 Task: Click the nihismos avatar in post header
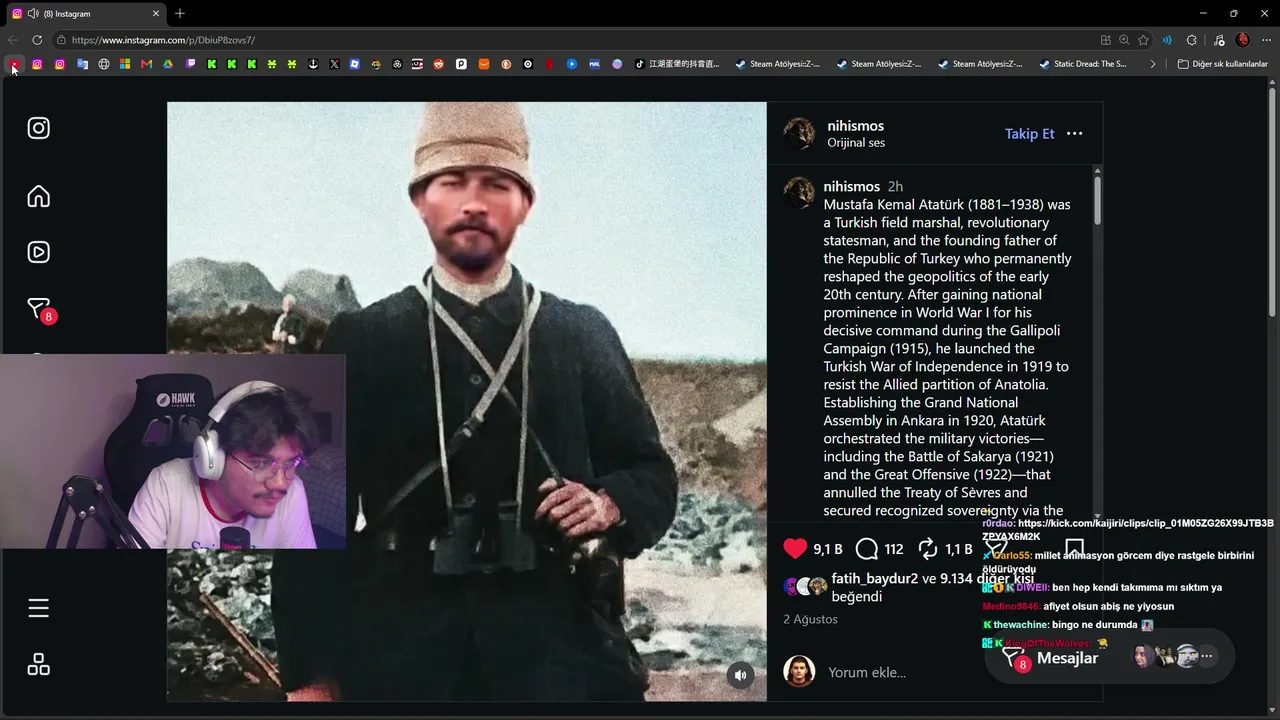coord(799,133)
